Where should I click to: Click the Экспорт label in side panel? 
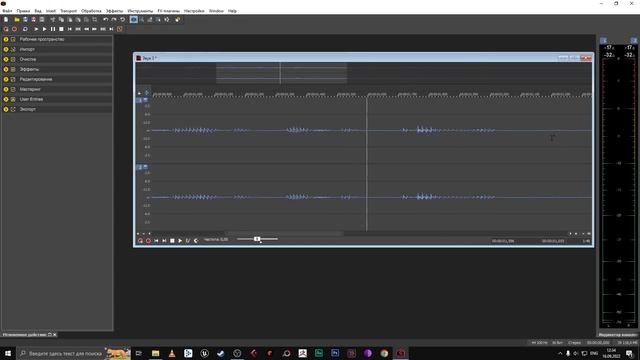point(28,109)
